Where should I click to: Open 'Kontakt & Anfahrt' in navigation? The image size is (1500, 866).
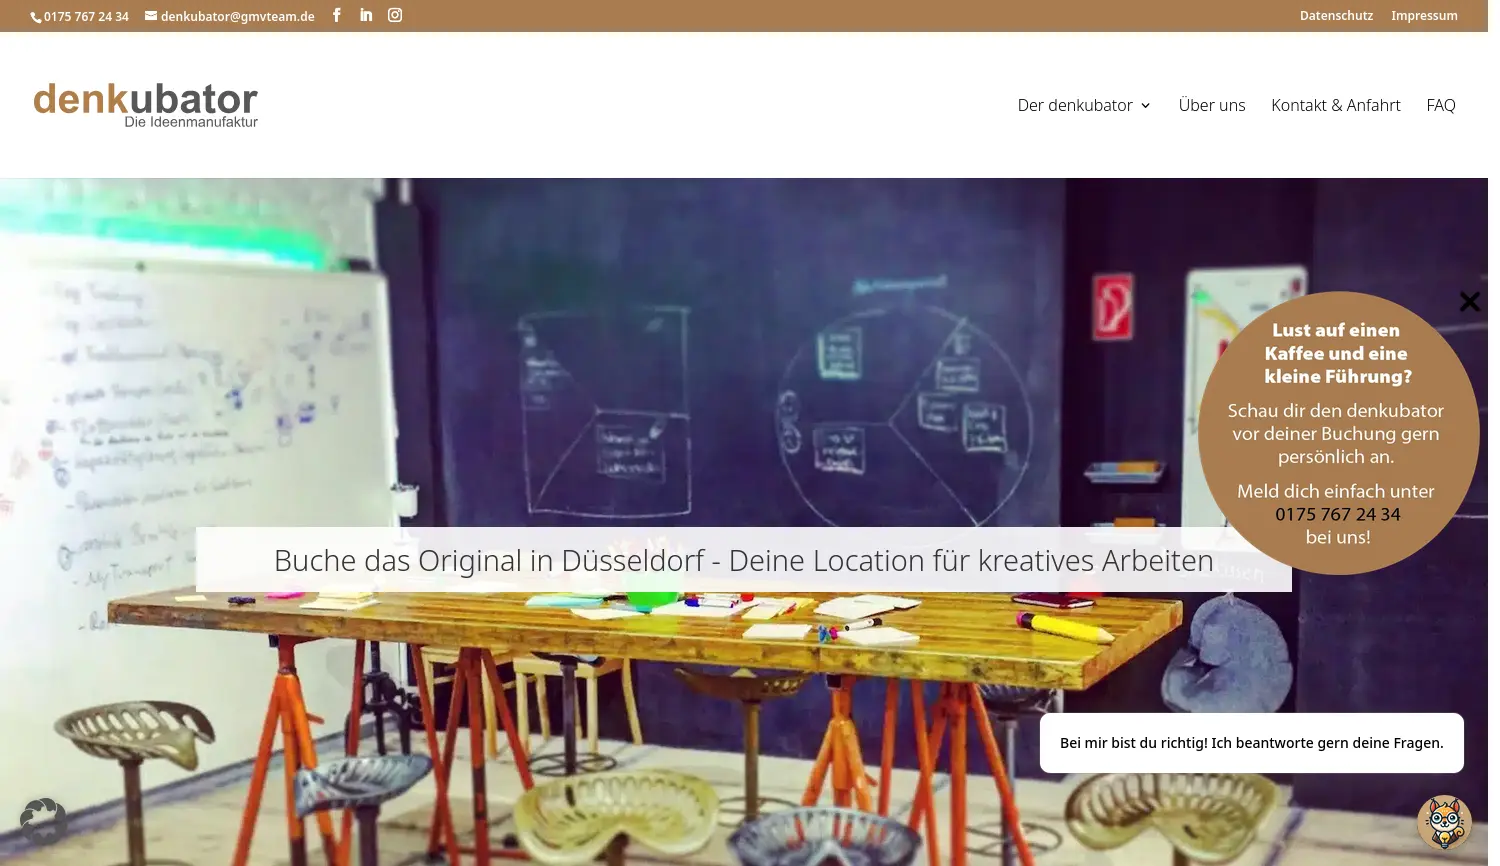coord(1335,105)
